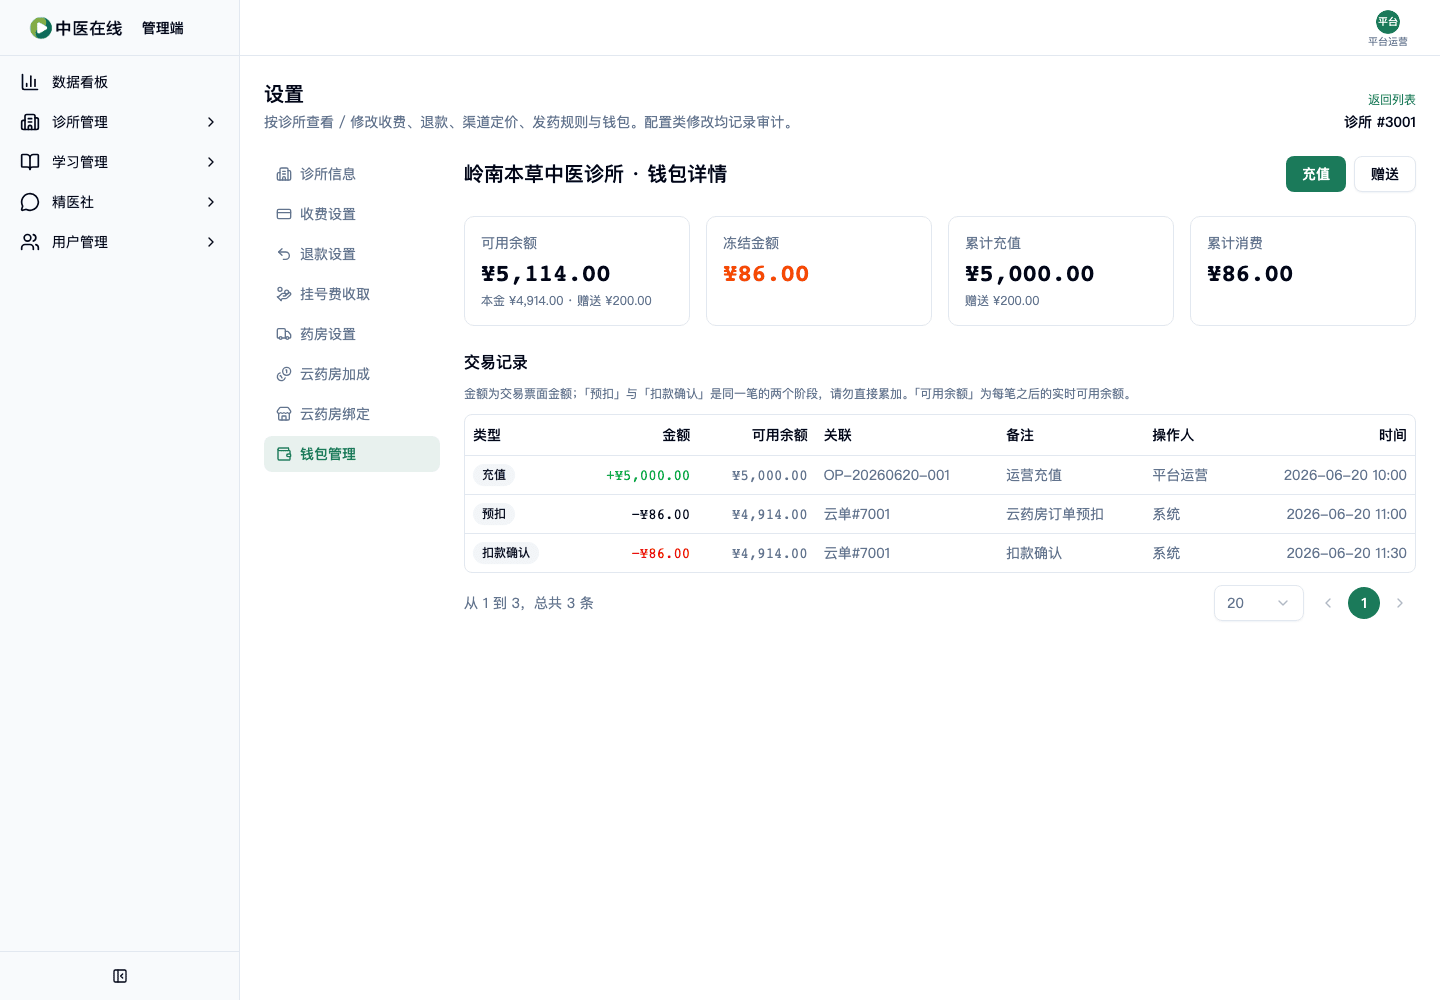1440x1000 pixels.
Task: Click the 预扣 type tag in the table
Action: click(494, 514)
